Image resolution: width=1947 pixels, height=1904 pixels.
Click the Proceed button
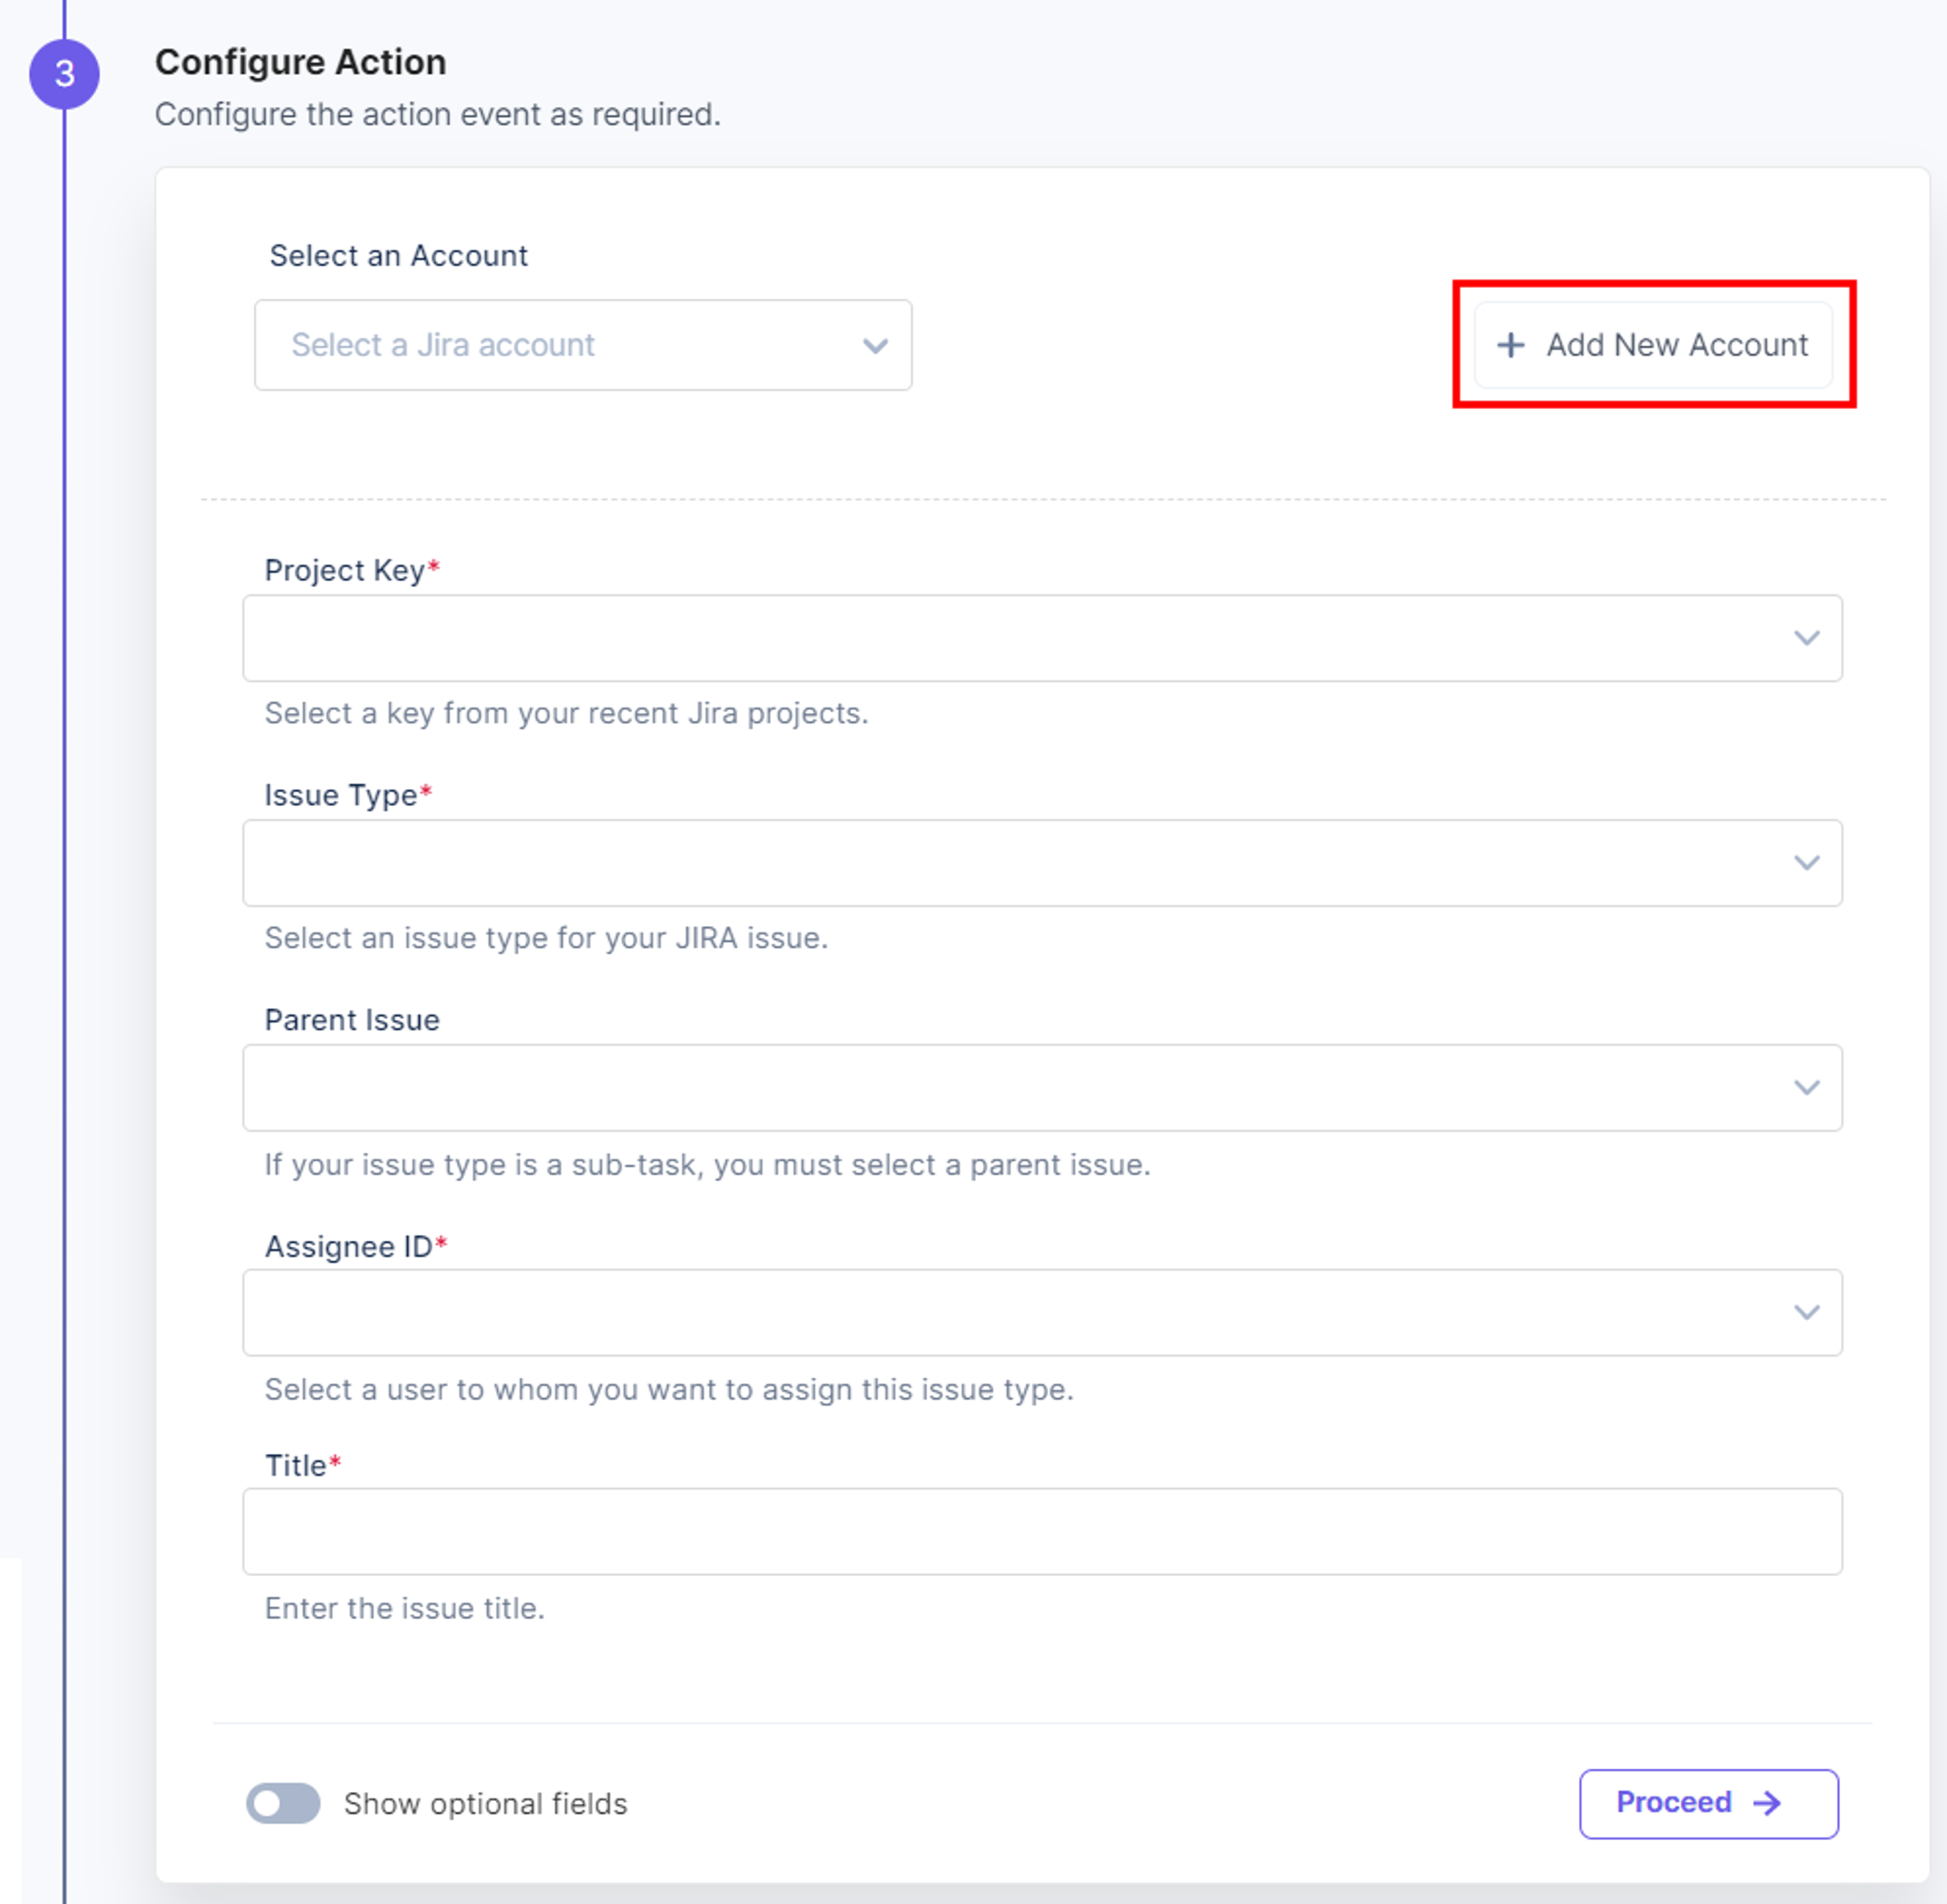coord(1708,1803)
